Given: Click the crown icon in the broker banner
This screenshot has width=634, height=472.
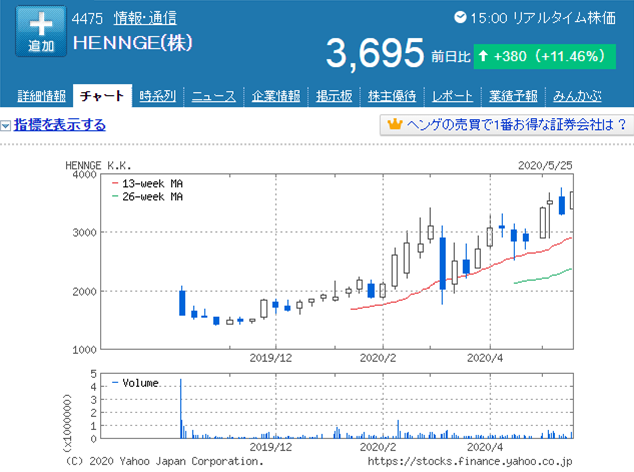Looking at the screenshot, I should pyautogui.click(x=395, y=124).
